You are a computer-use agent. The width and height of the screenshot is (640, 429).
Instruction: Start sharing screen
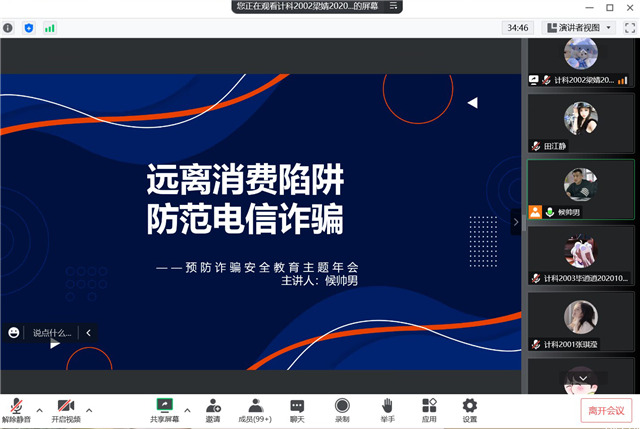[164, 410]
